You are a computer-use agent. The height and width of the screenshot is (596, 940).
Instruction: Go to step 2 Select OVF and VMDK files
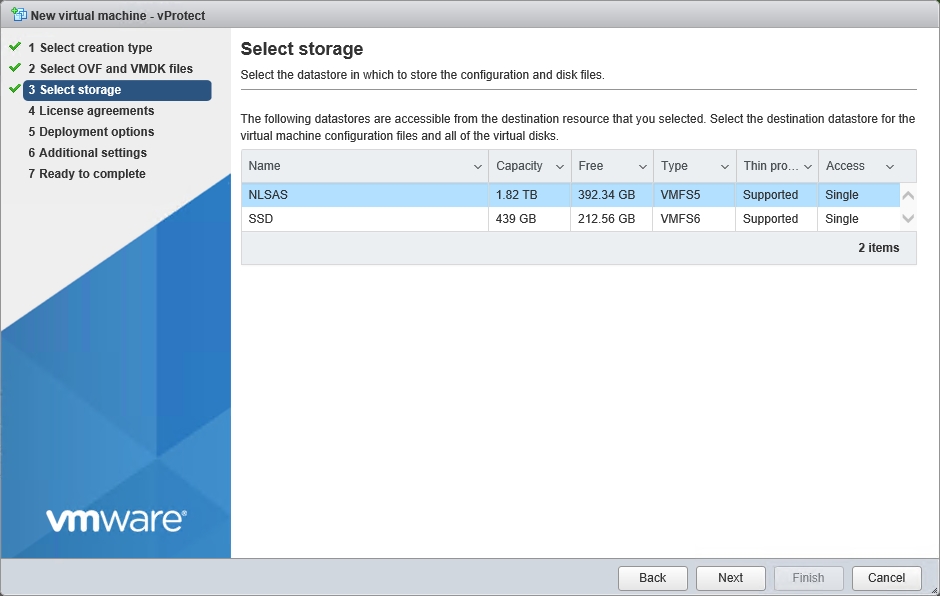pyautogui.click(x=116, y=69)
